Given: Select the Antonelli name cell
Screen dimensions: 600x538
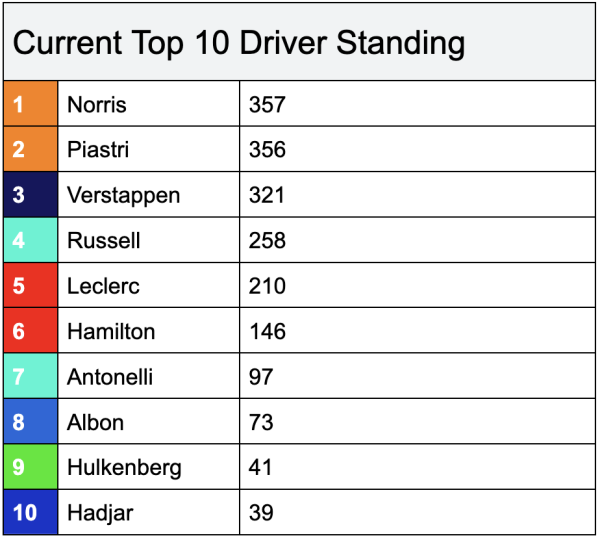Looking at the screenshot, I should tap(148, 377).
